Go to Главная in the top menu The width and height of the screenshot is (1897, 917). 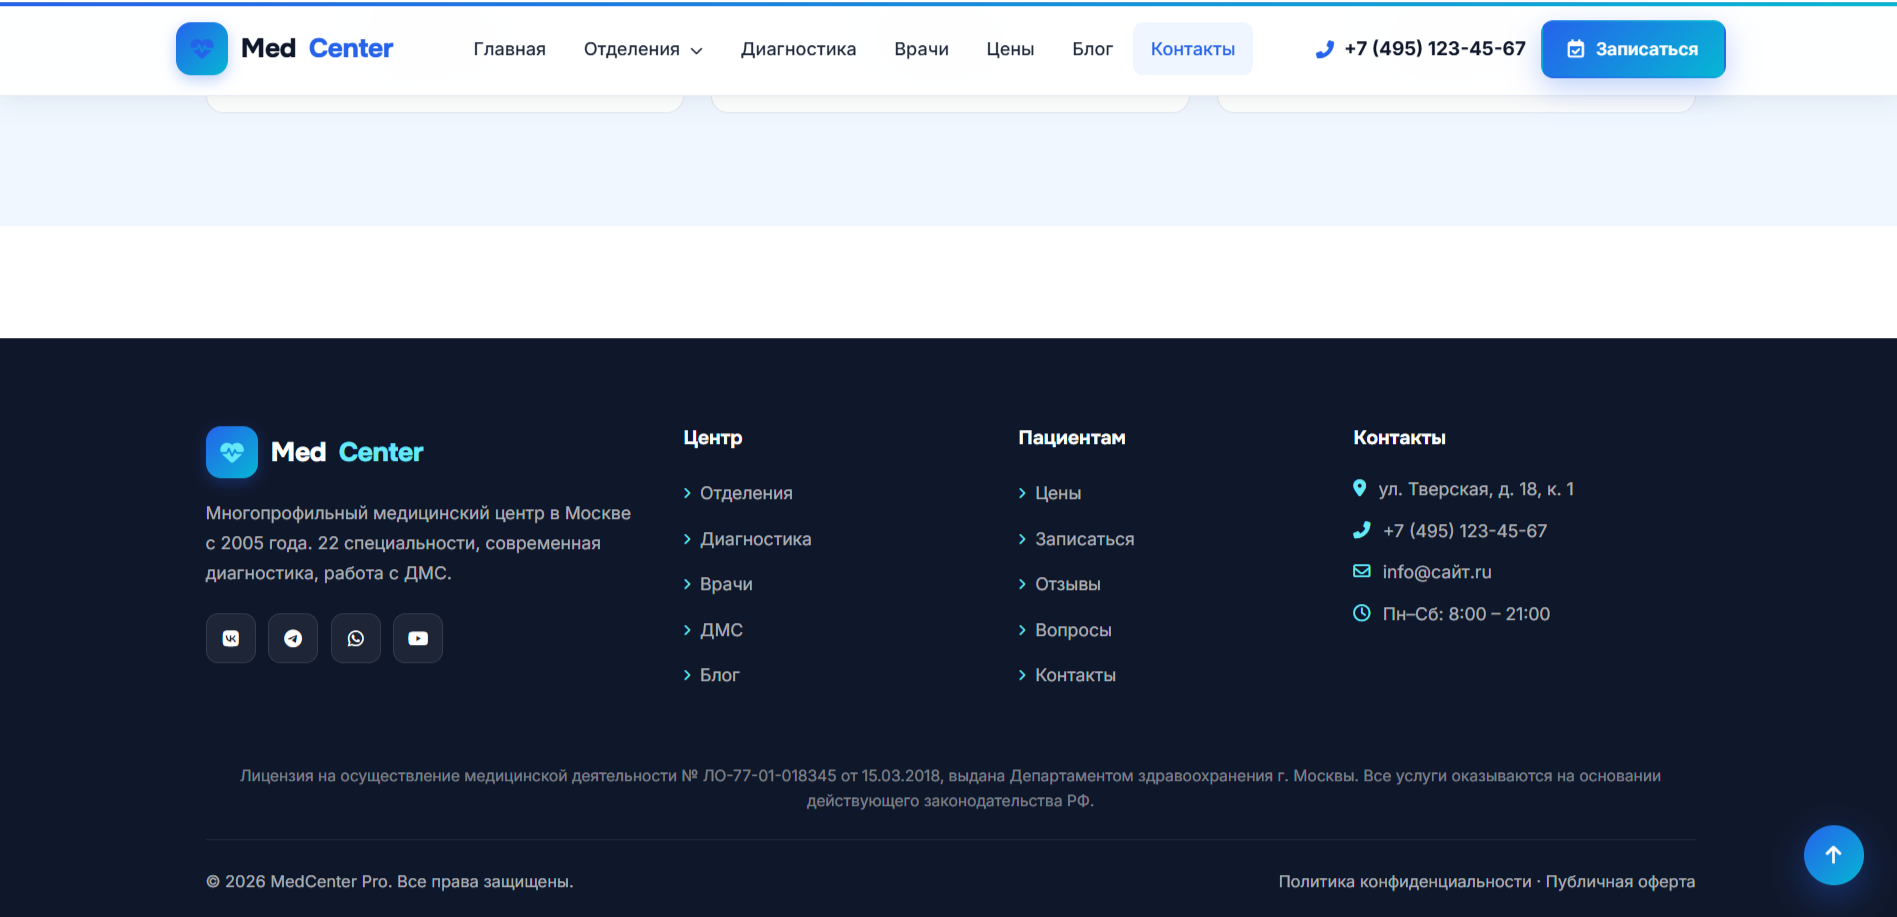pyautogui.click(x=510, y=49)
